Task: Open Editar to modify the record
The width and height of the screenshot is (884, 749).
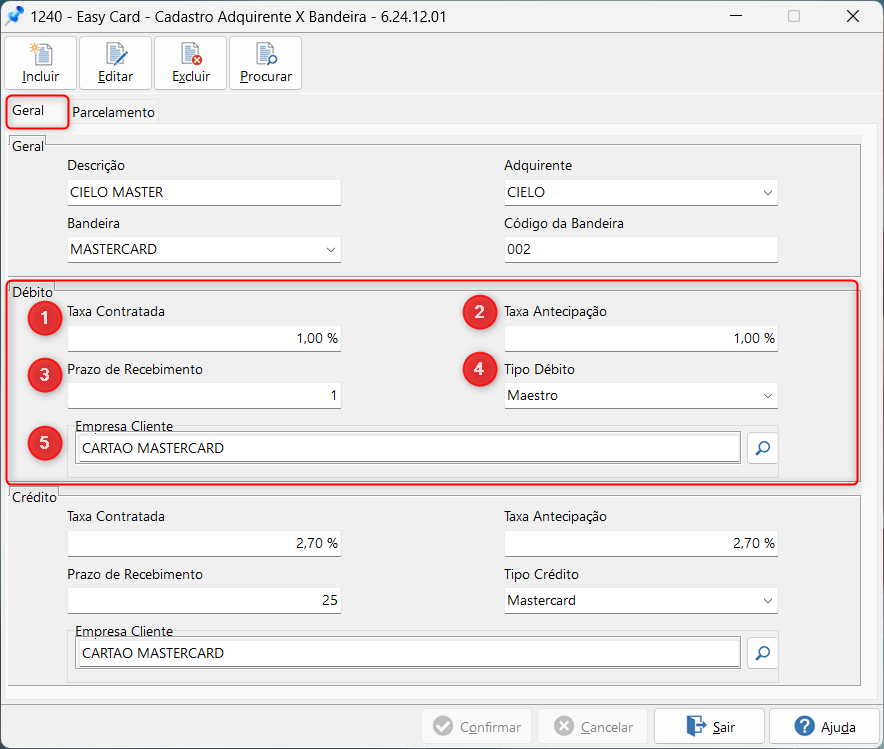Action: pos(116,63)
